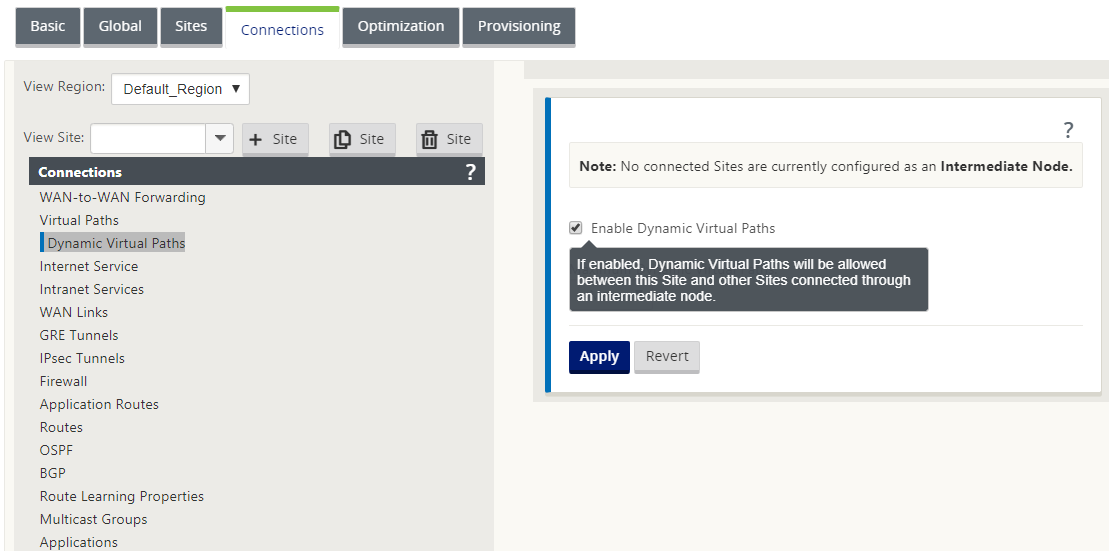Click the Revert button

666,356
